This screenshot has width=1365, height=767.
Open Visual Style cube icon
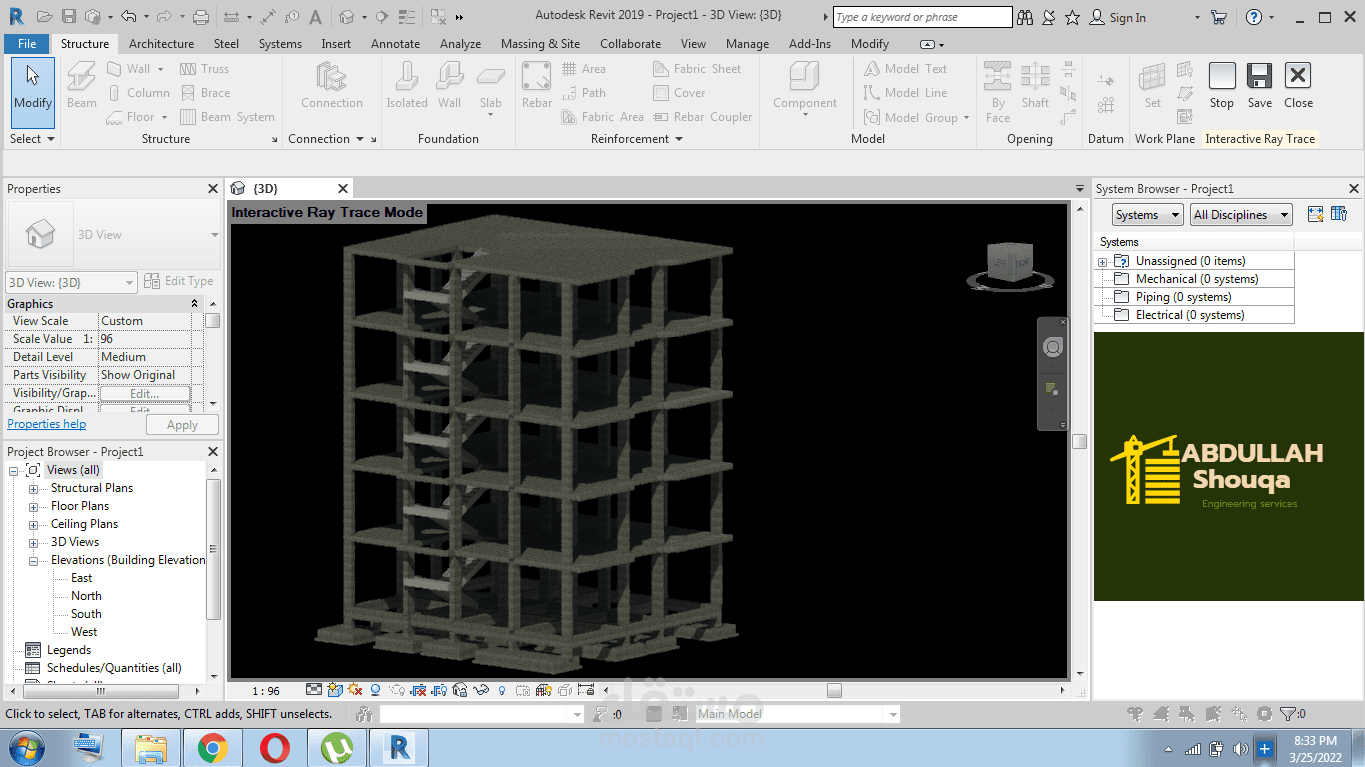(335, 689)
